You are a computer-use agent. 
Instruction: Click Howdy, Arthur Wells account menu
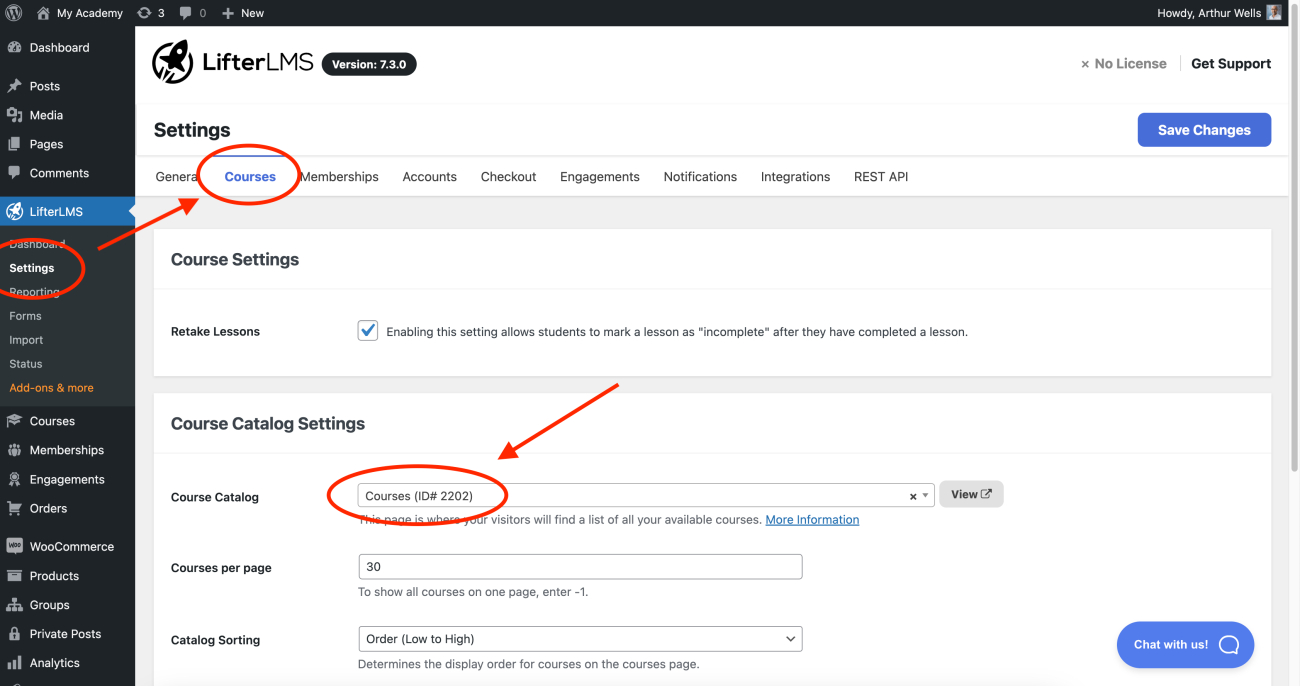tap(1219, 13)
